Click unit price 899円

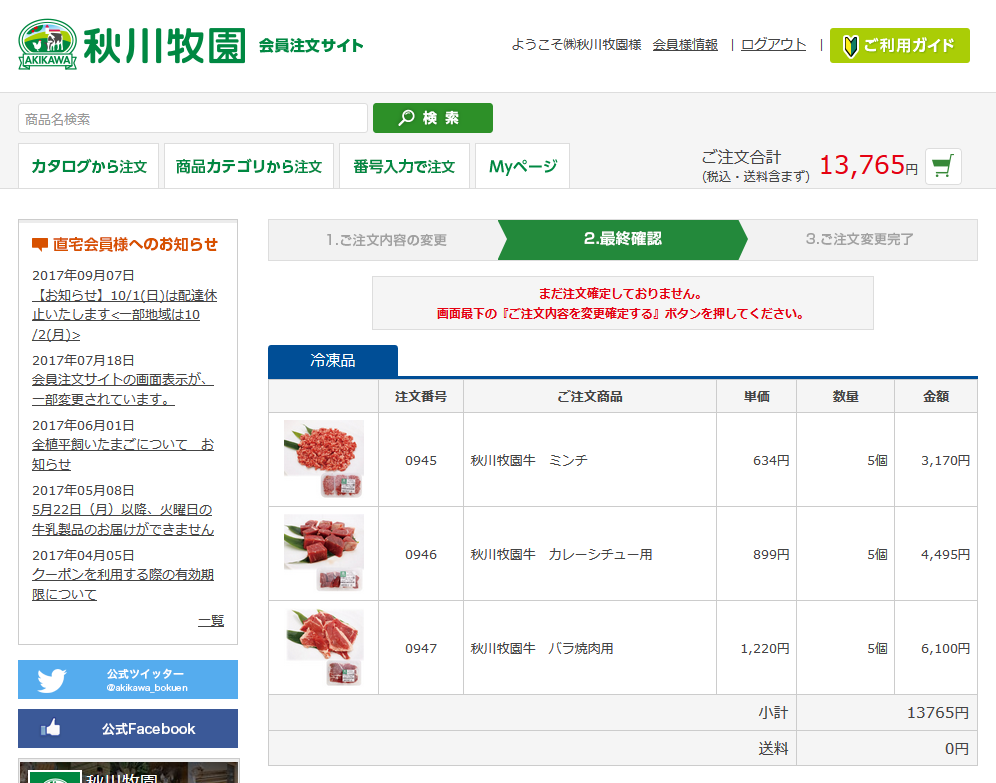771,554
